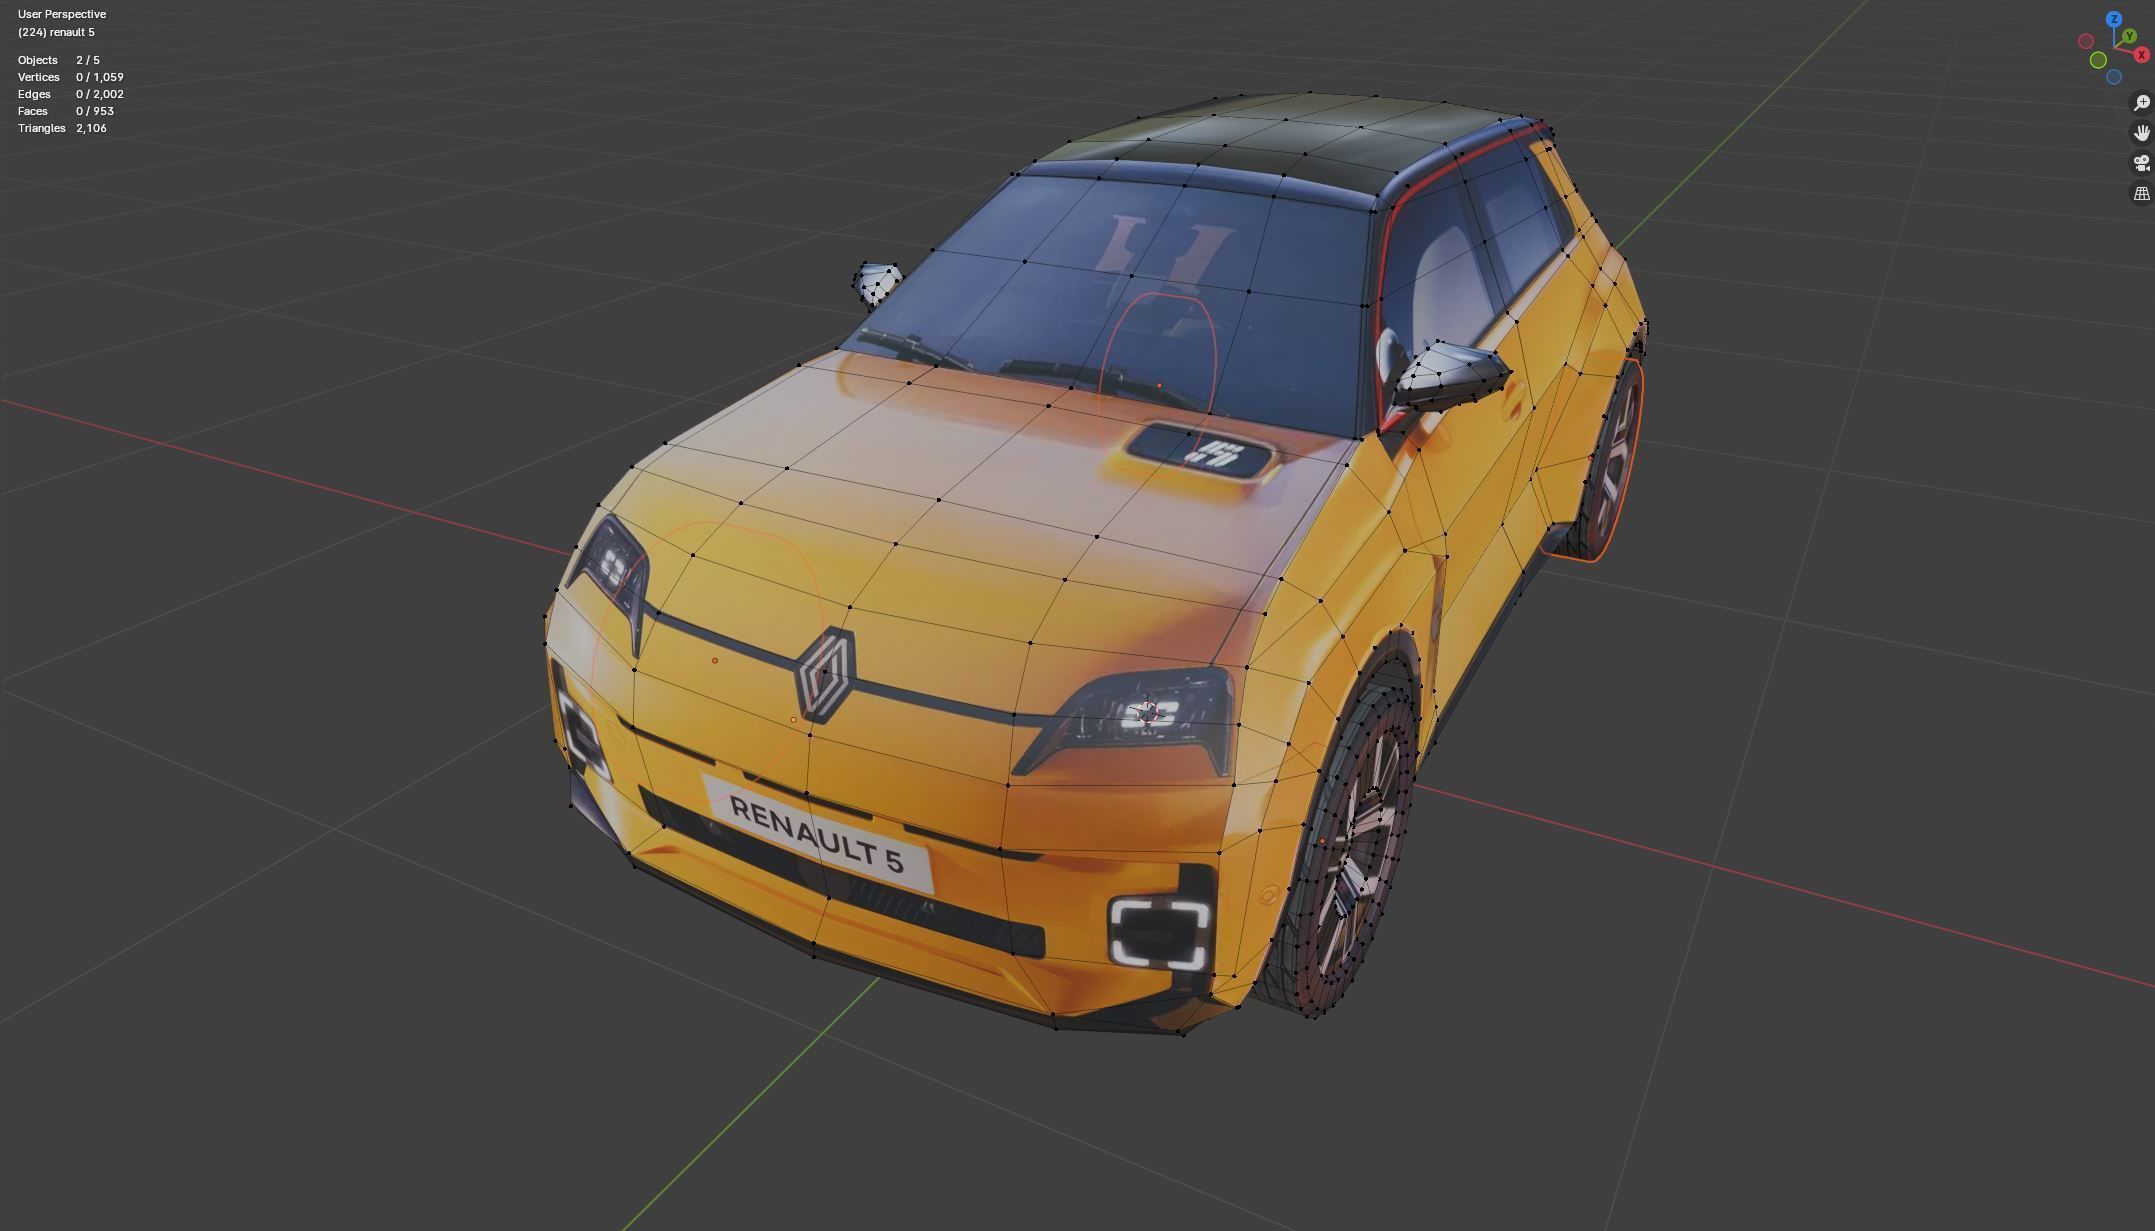
Task: Click the red X axis gizmo ball
Action: 2142,55
